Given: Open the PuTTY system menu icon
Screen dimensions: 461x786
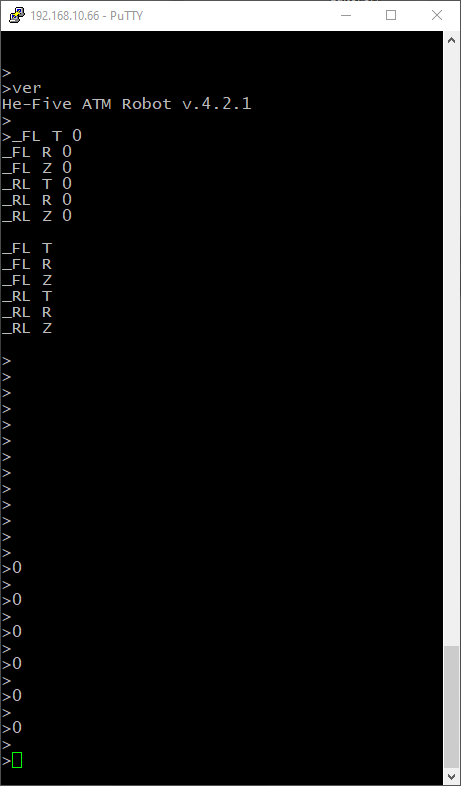Looking at the screenshot, I should pyautogui.click(x=17, y=15).
